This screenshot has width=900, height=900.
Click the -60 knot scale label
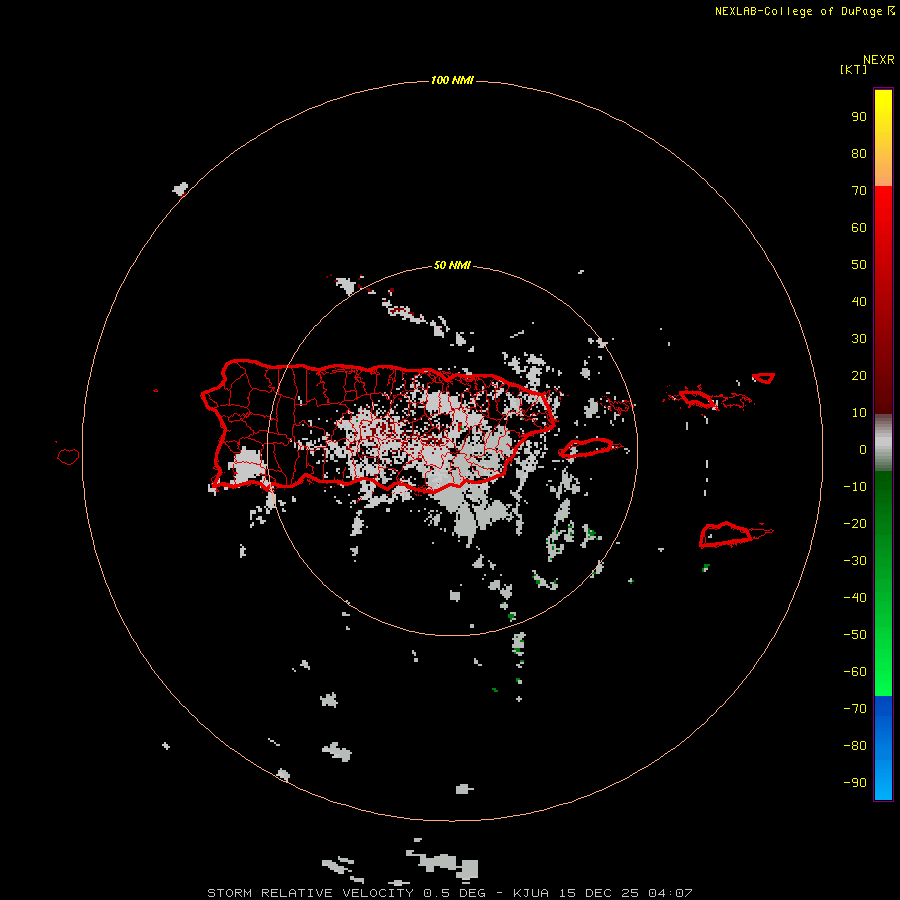[855, 672]
